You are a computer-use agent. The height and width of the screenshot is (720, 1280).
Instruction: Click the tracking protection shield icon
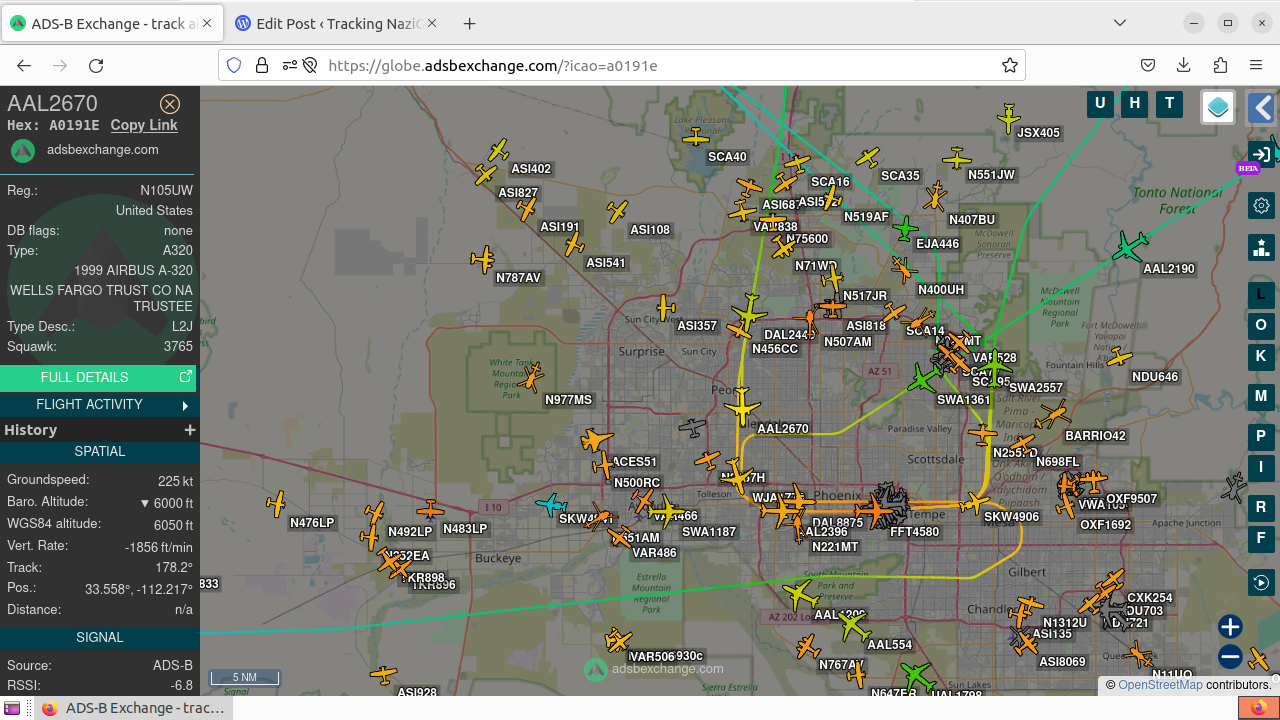pos(234,66)
